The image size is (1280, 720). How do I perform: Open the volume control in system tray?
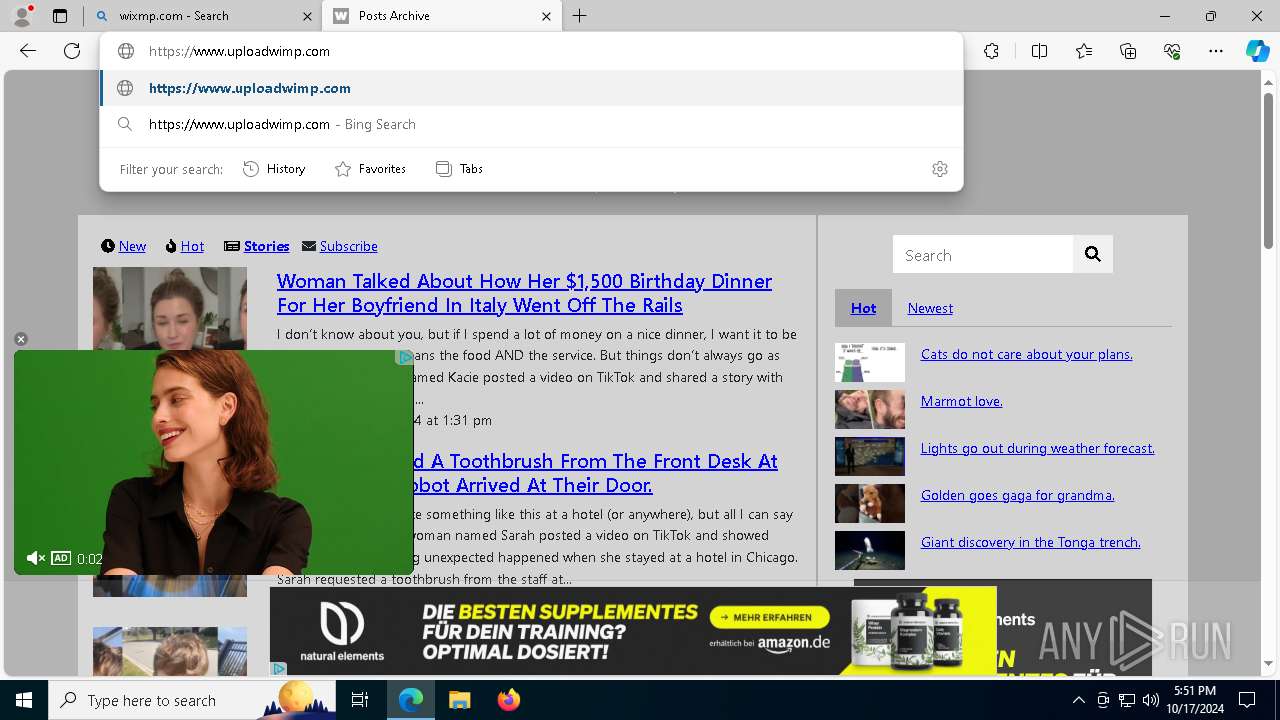(1151, 700)
